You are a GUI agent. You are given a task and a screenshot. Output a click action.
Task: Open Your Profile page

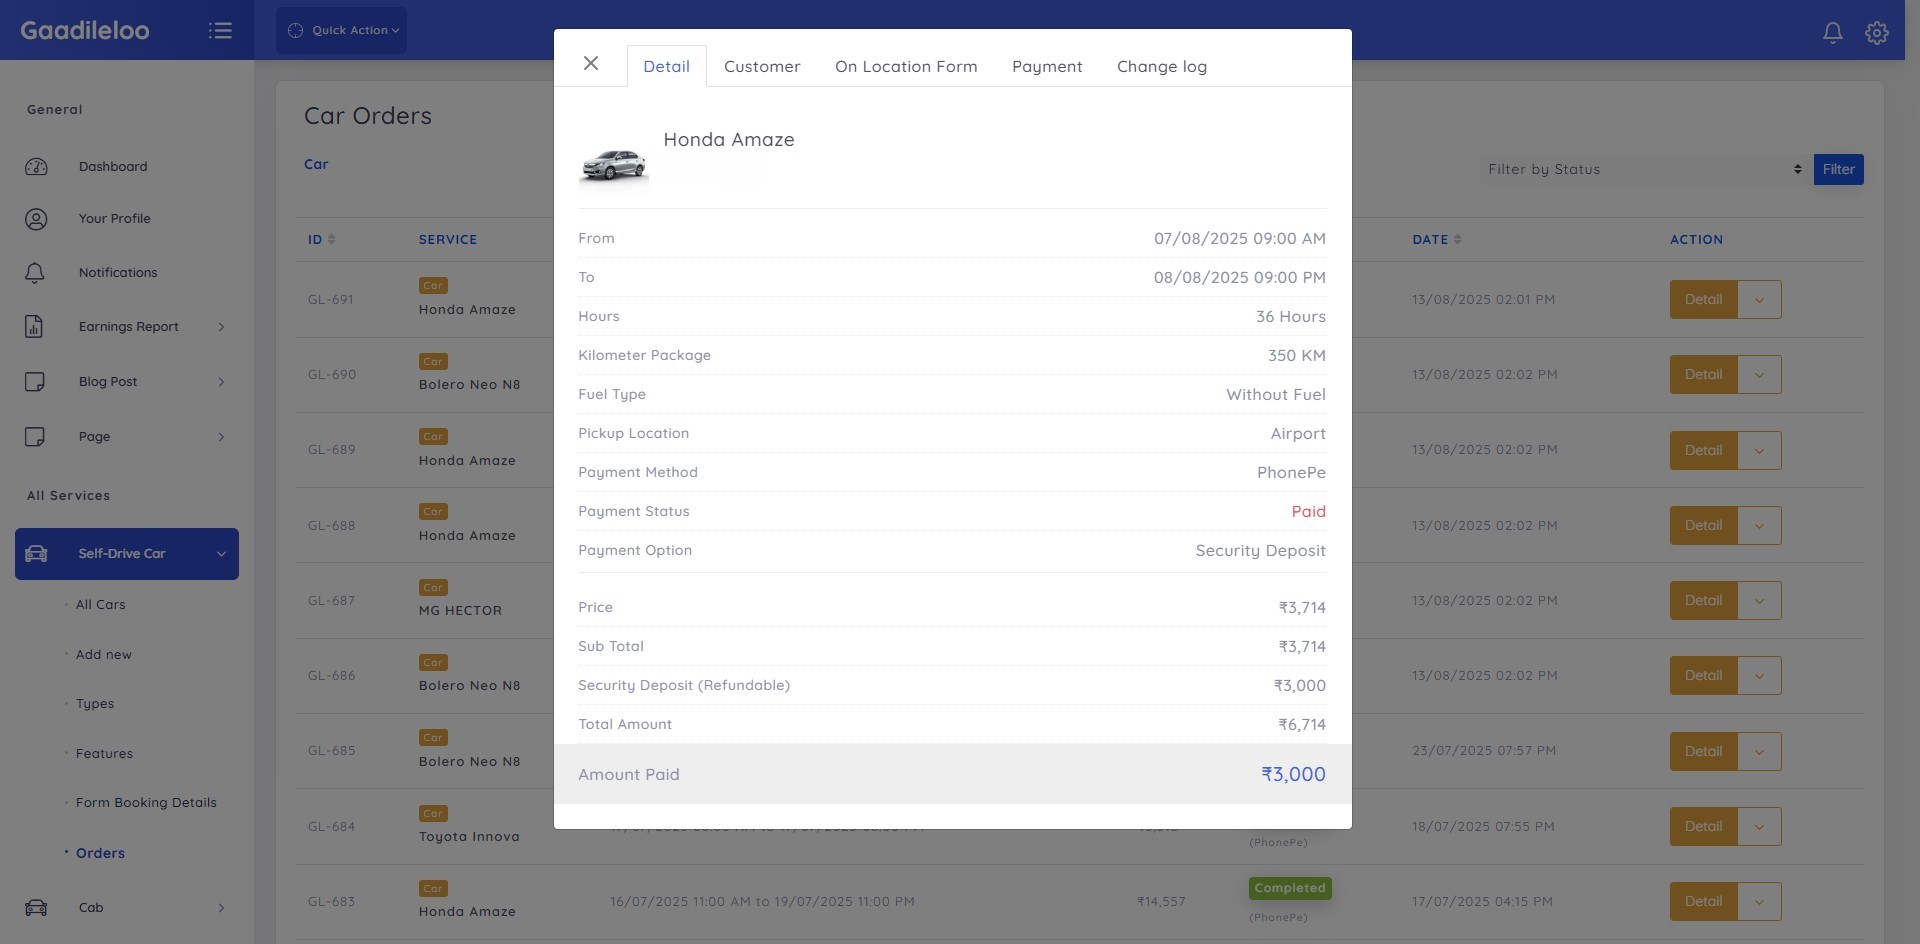[x=115, y=219]
